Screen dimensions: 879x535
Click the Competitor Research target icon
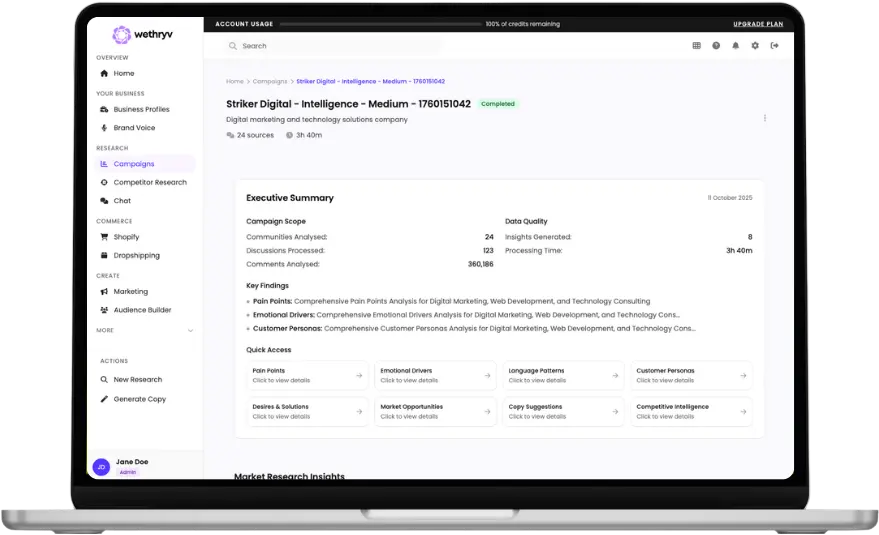(x=104, y=182)
